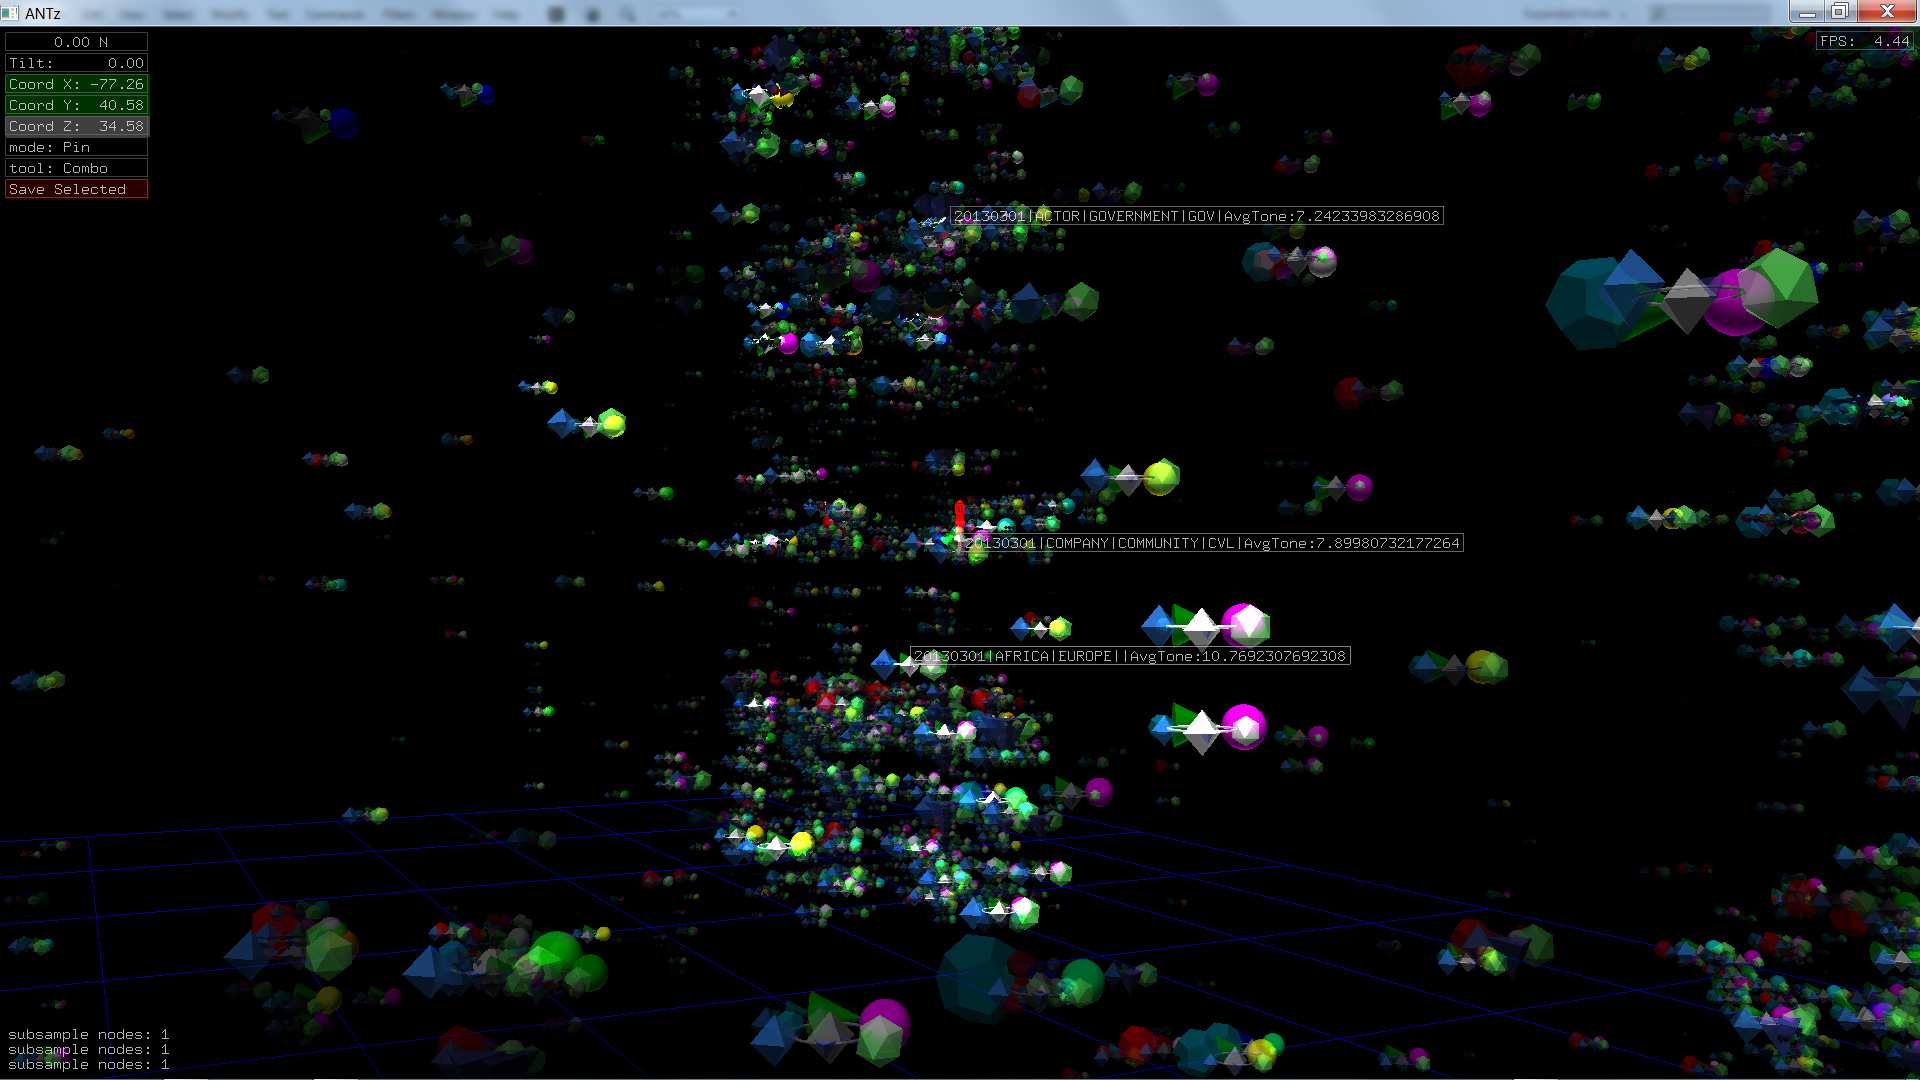This screenshot has width=1920, height=1080.
Task: Click the FPS counter display
Action: point(1865,41)
